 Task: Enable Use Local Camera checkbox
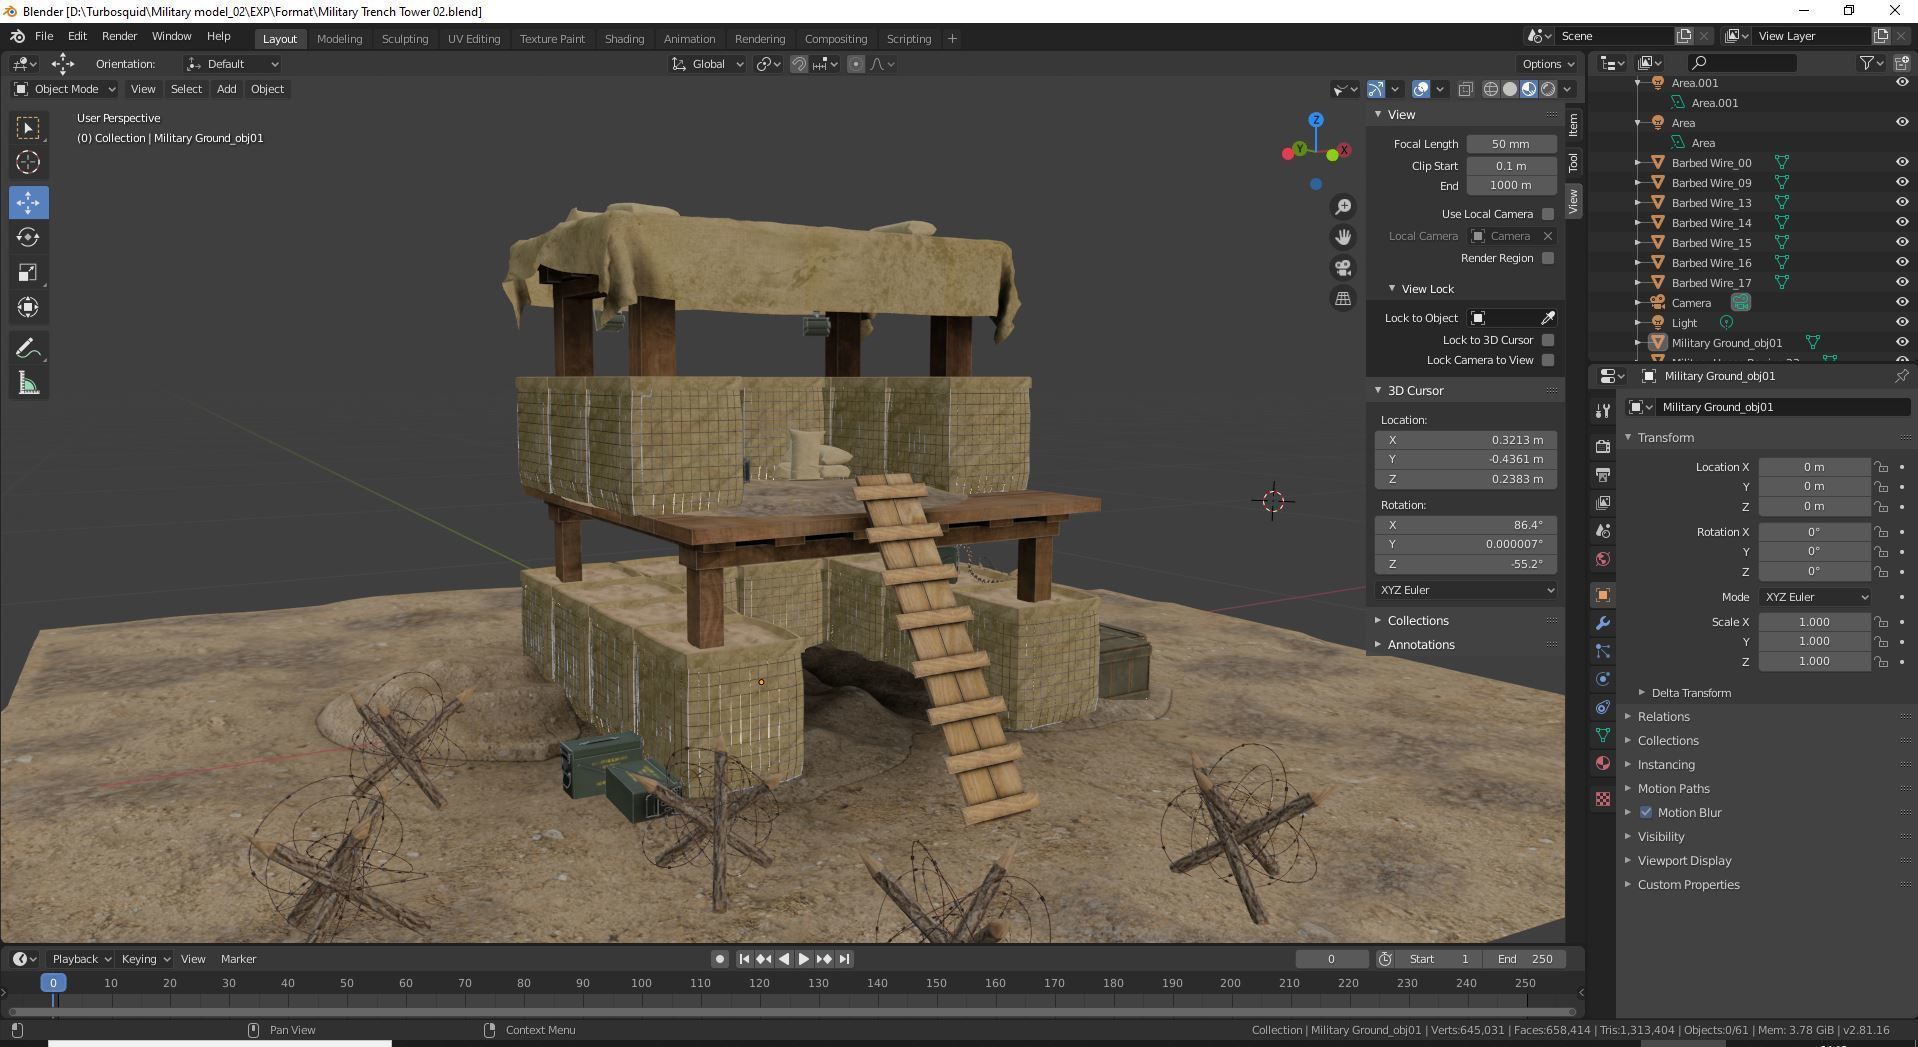1548,214
